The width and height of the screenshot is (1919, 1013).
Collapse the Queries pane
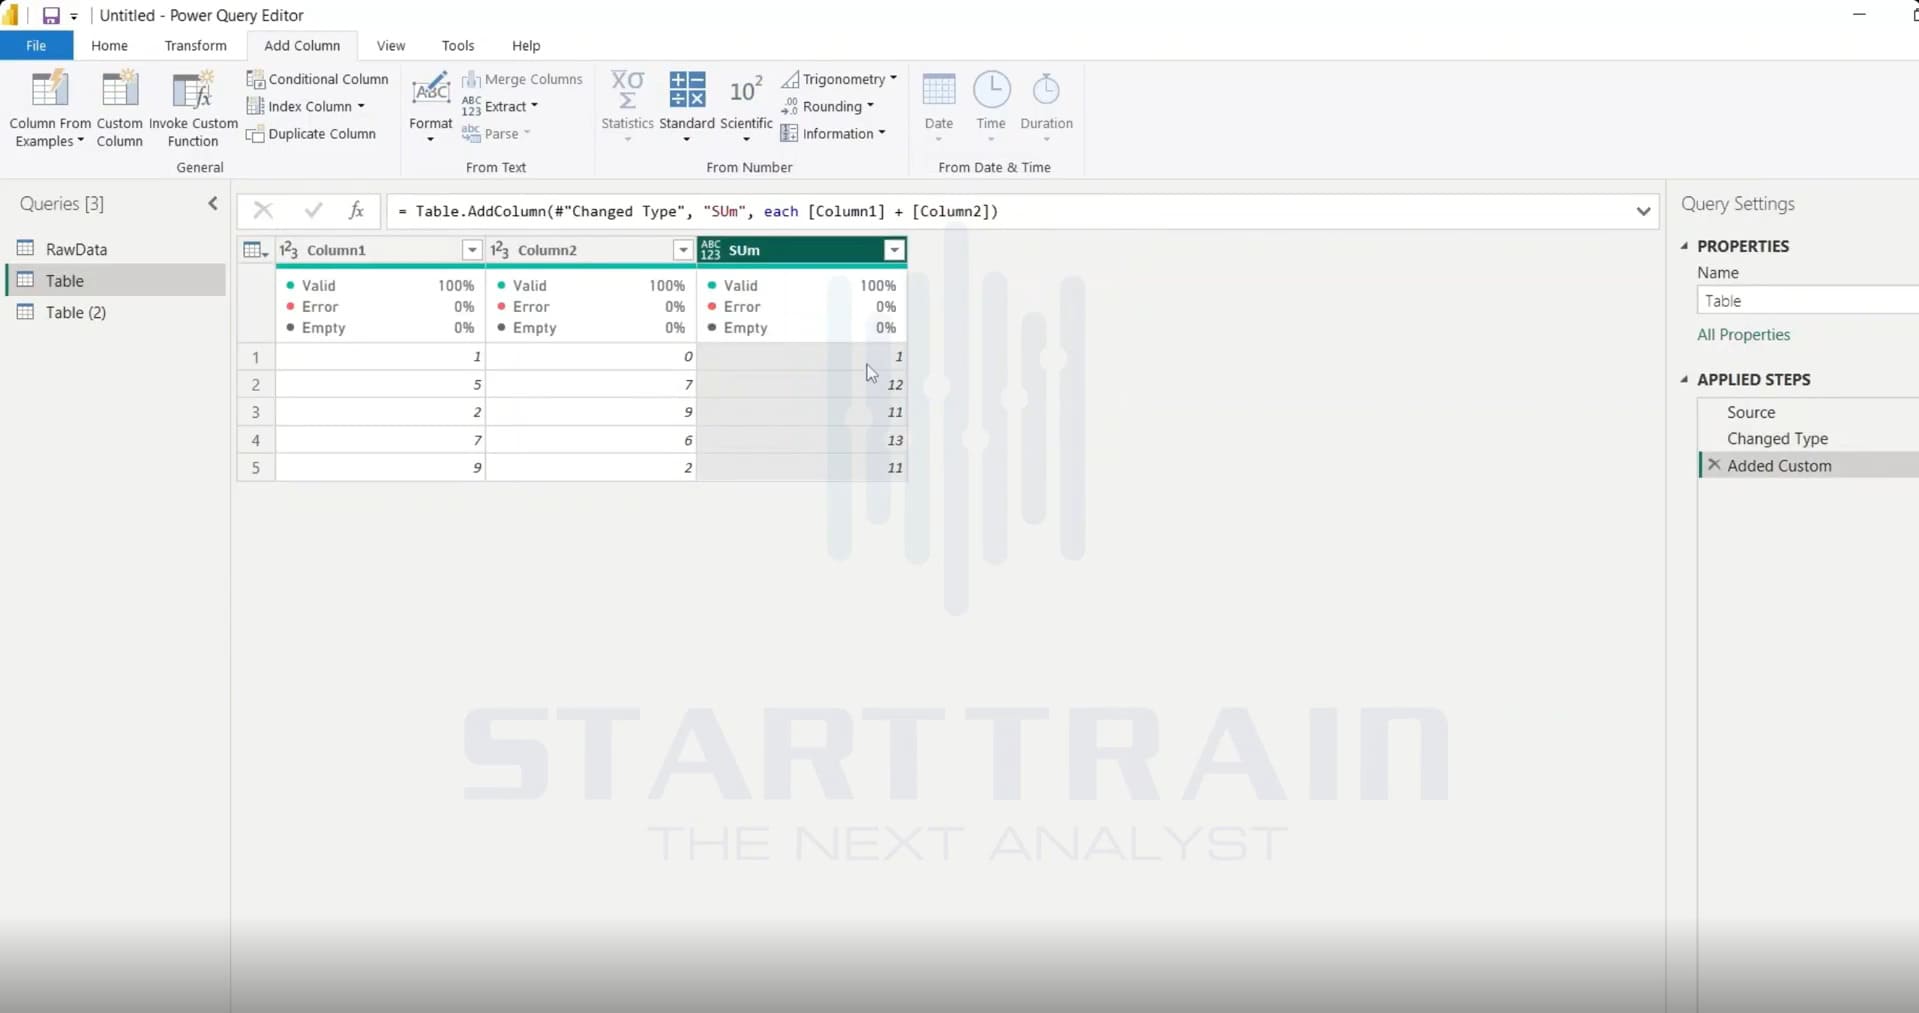click(213, 204)
